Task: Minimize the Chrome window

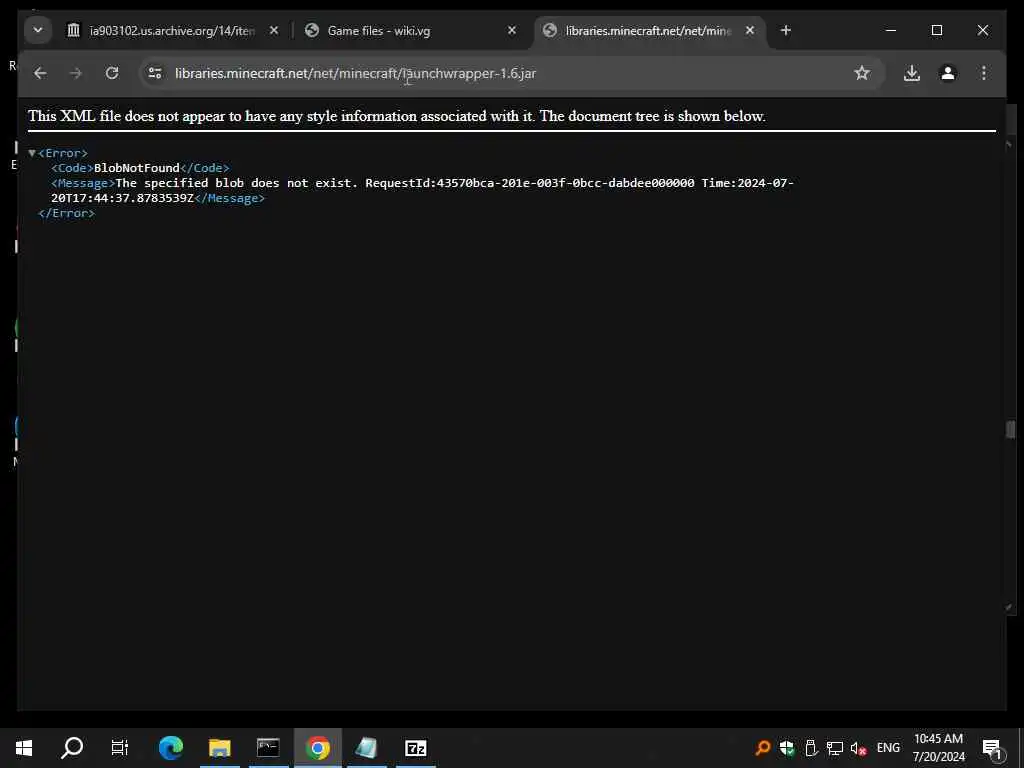Action: (891, 30)
